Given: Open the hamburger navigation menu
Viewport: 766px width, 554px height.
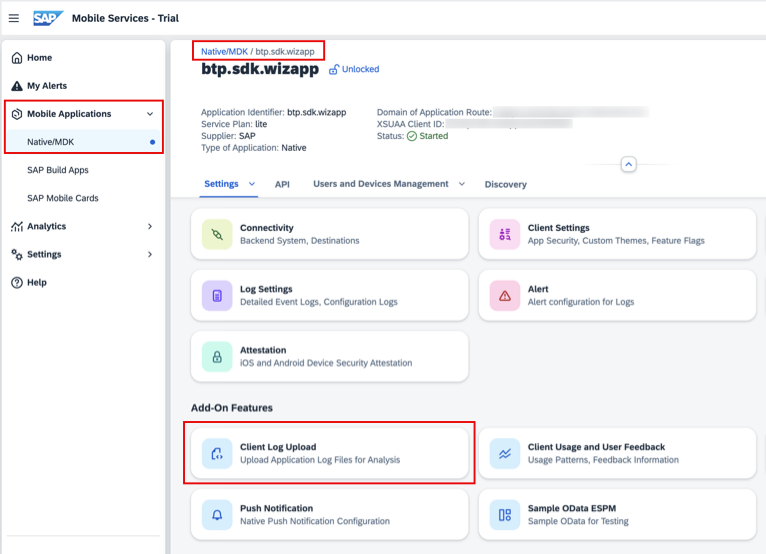Looking at the screenshot, I should pos(14,18).
